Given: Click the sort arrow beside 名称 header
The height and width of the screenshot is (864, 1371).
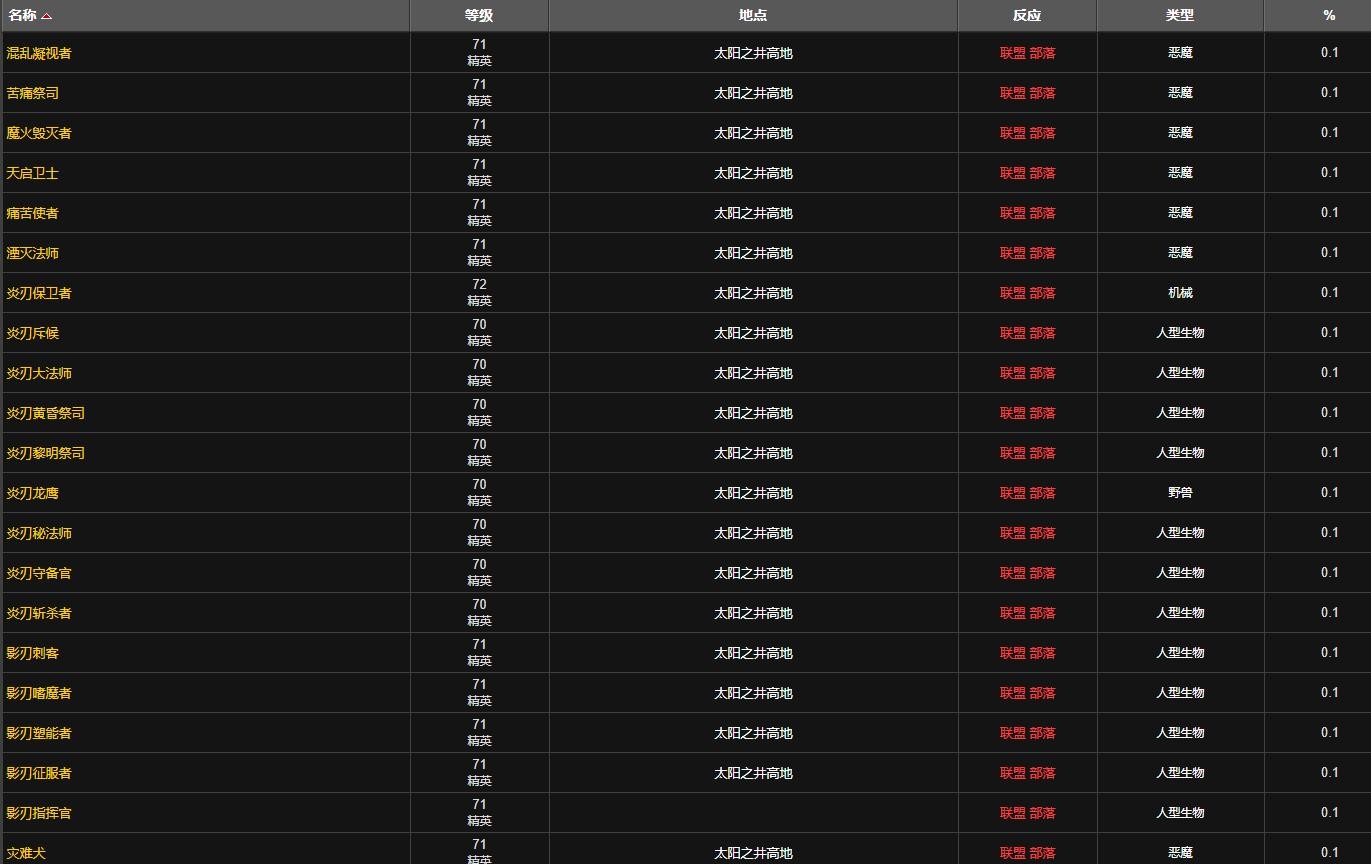Looking at the screenshot, I should (47, 16).
